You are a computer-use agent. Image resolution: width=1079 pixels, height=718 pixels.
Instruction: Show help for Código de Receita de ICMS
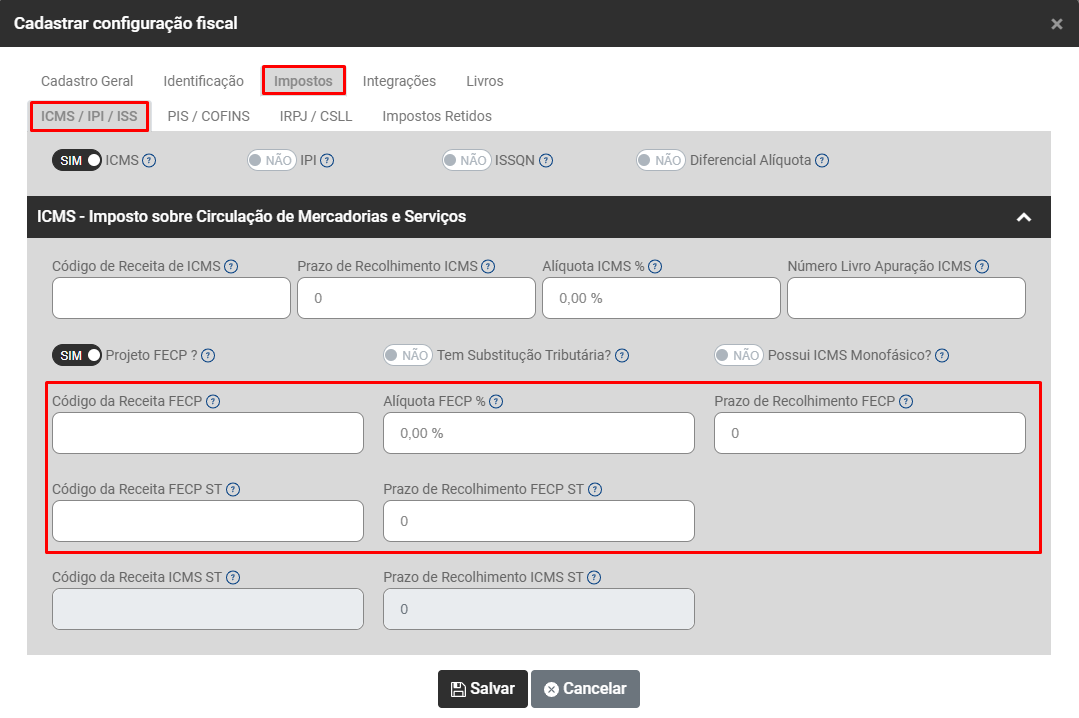click(231, 266)
